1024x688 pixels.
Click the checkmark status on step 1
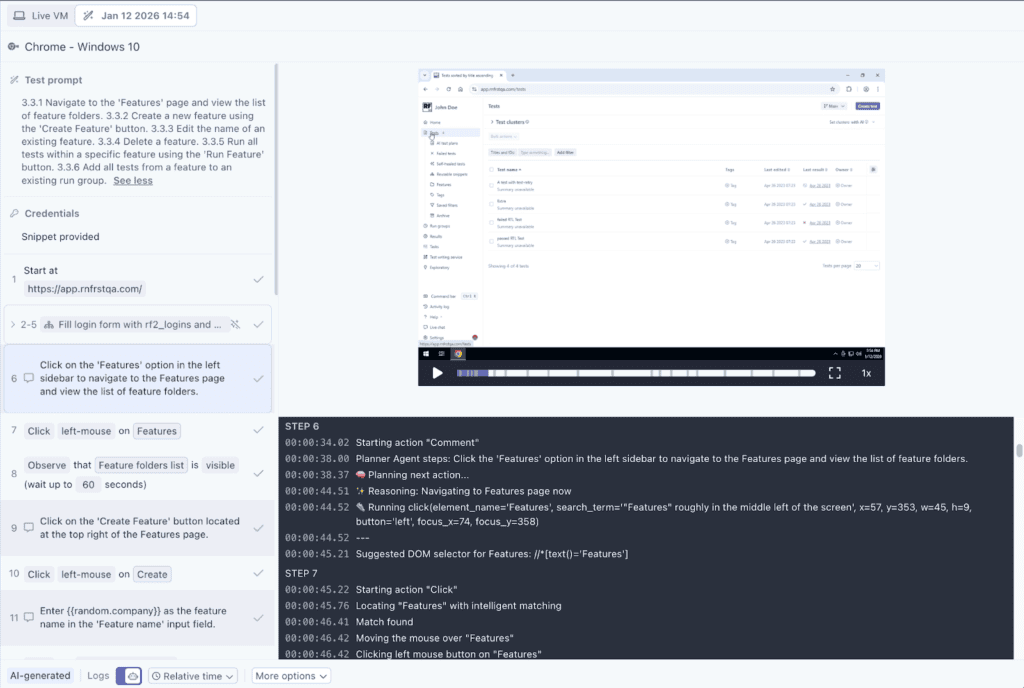pos(258,279)
